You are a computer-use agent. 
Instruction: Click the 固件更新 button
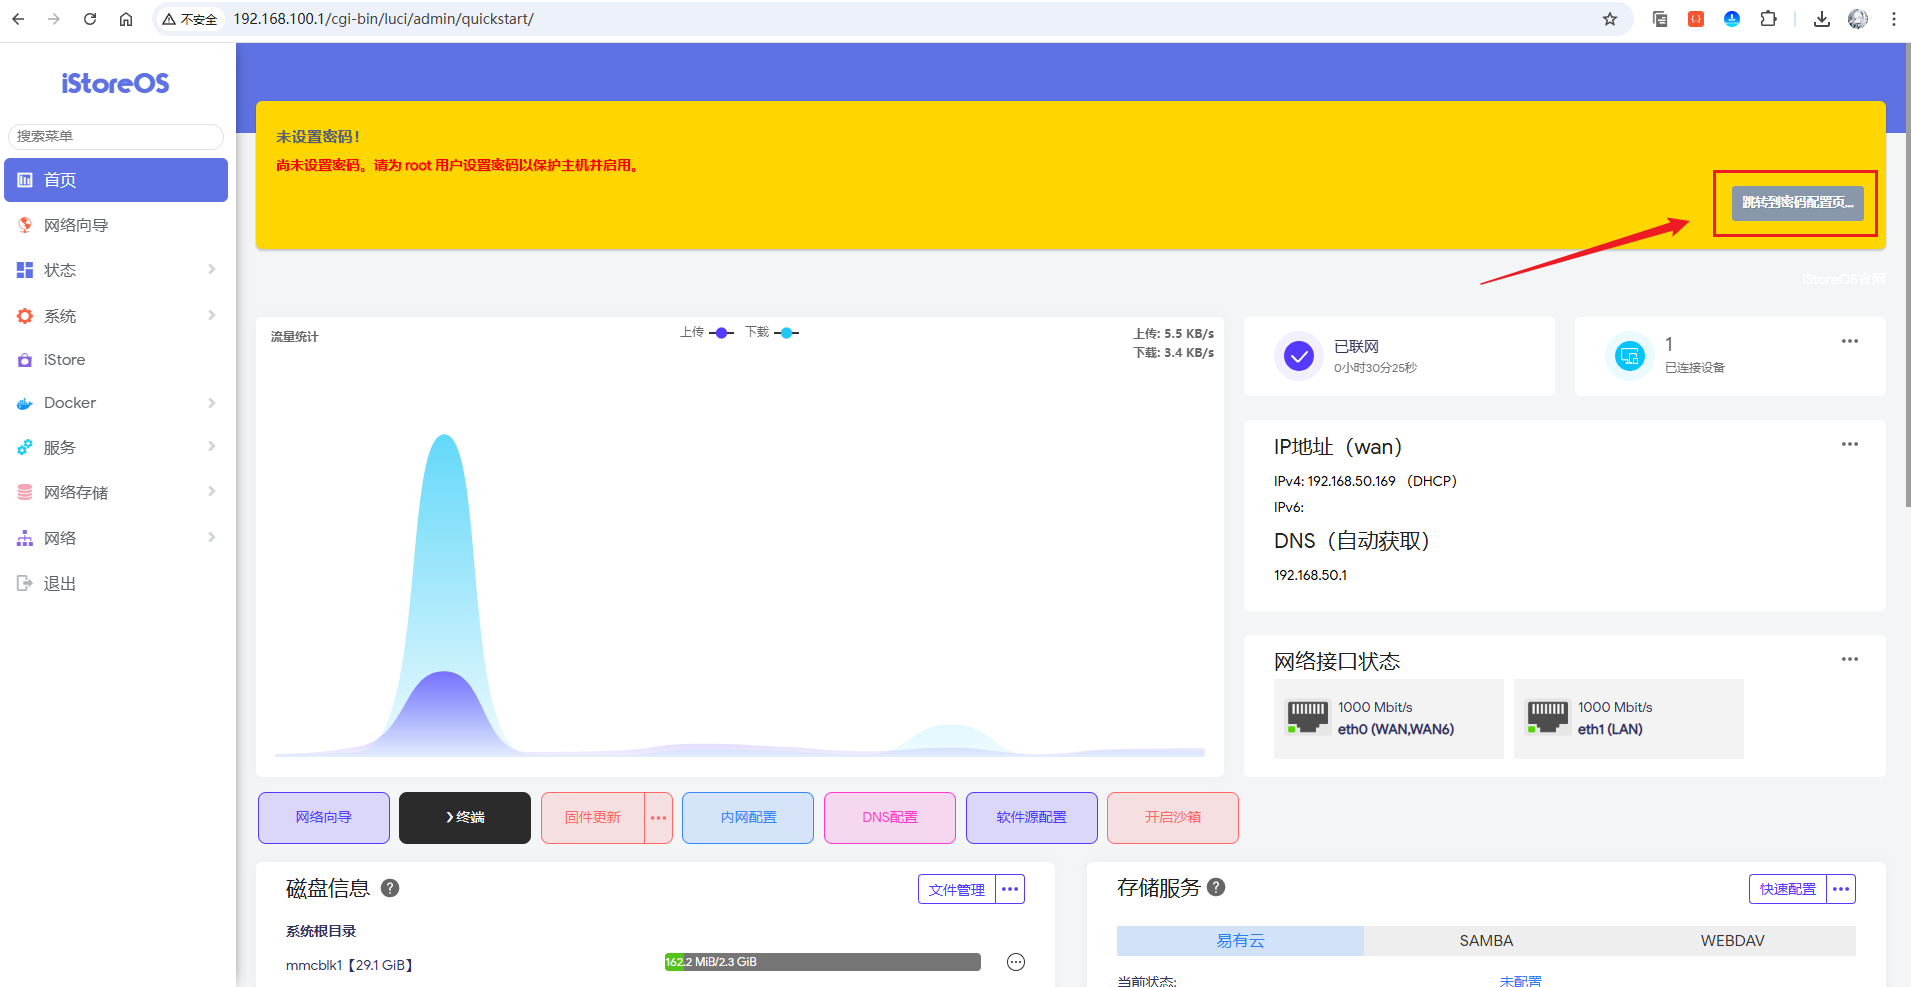click(593, 818)
